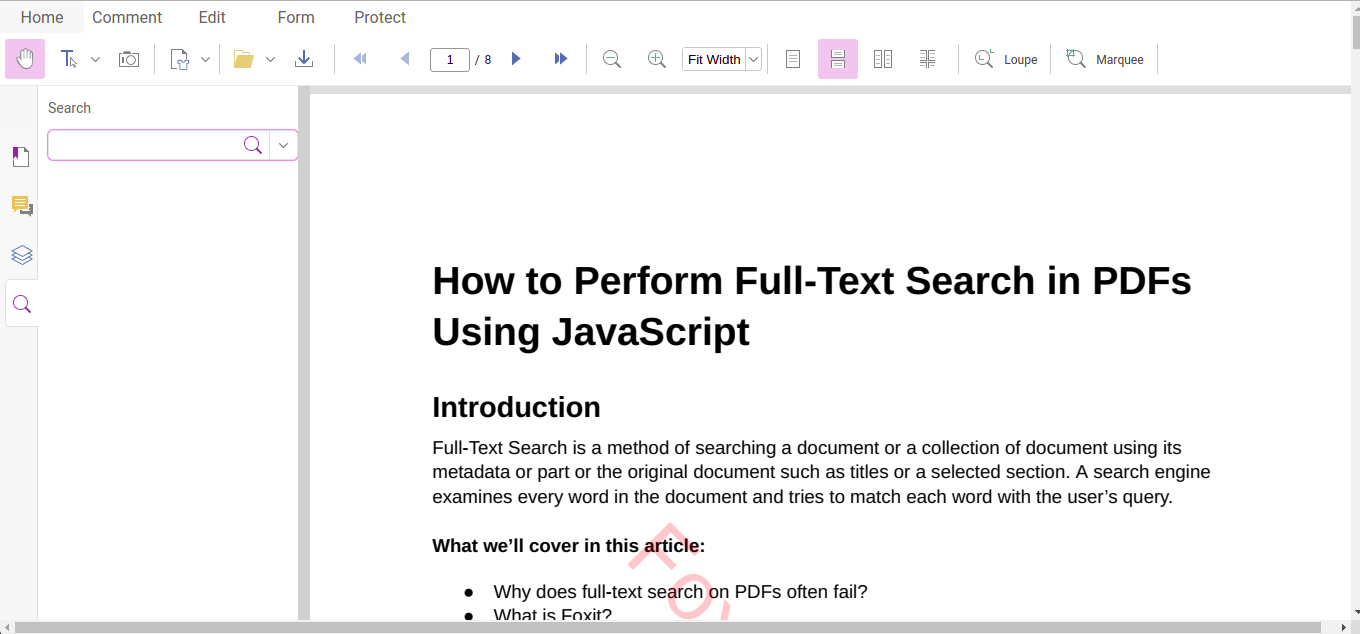Activate the Text Select tool
1360x634 pixels.
pyautogui.click(x=70, y=59)
